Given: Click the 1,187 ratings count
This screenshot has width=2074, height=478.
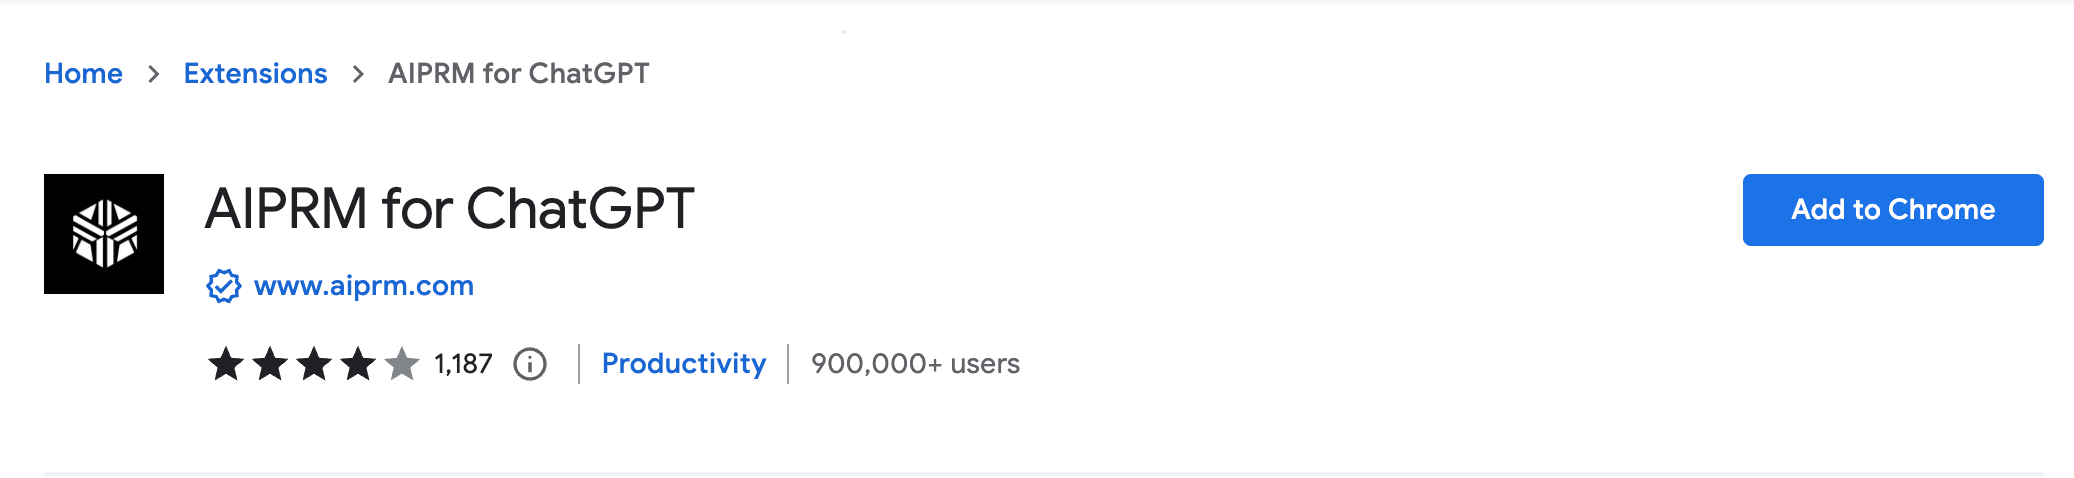Looking at the screenshot, I should (x=463, y=364).
